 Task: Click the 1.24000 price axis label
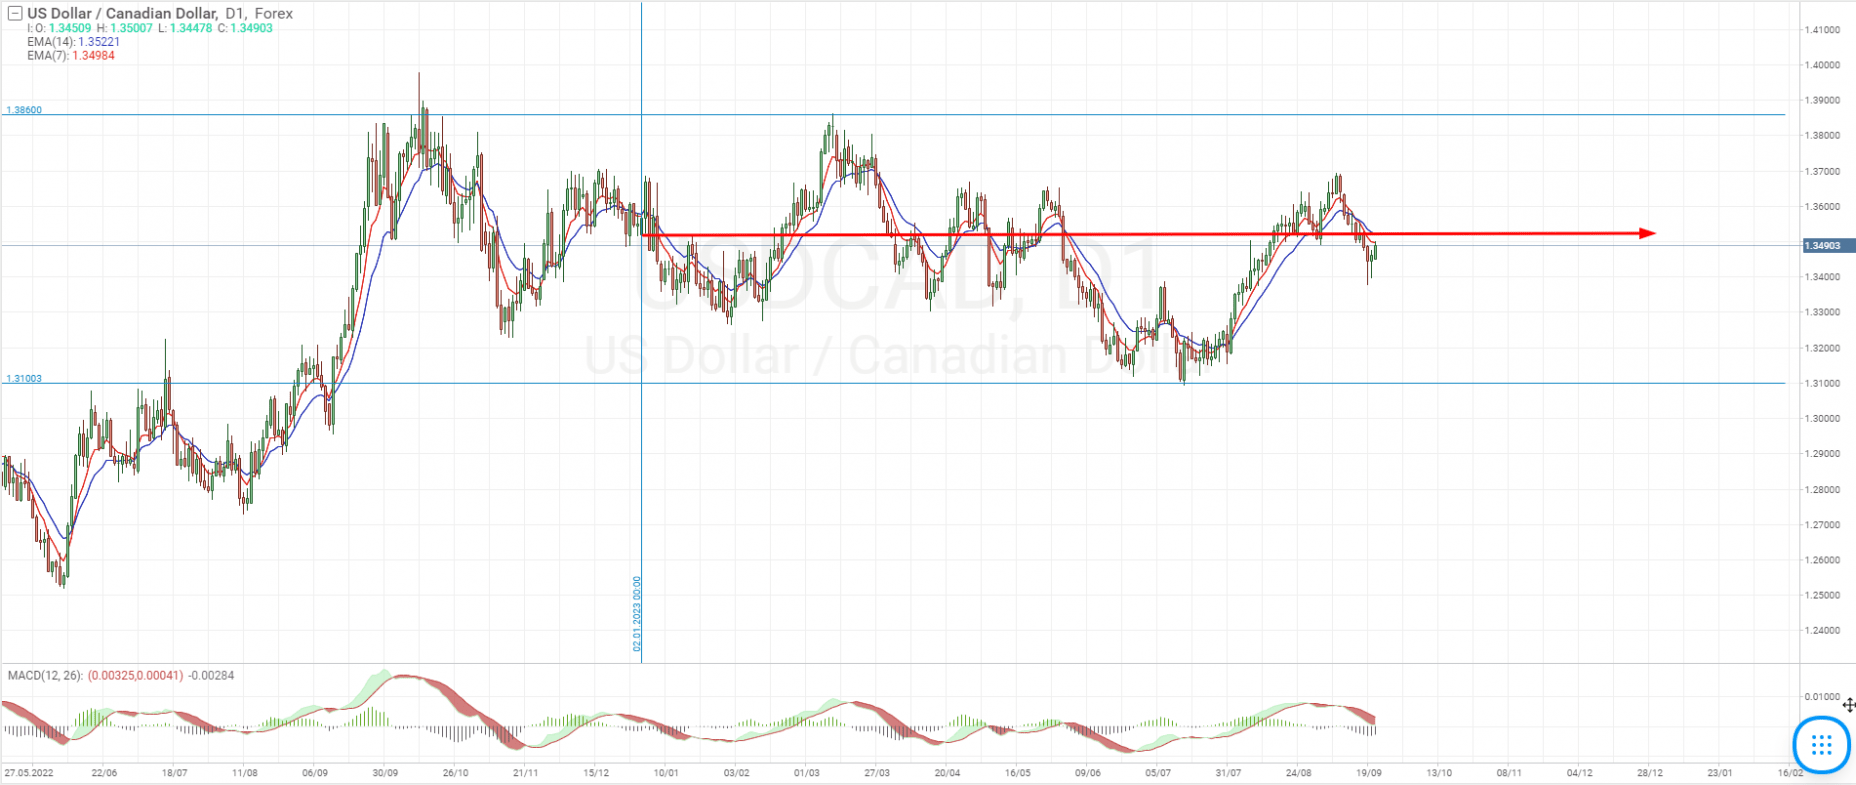pyautogui.click(x=1822, y=630)
